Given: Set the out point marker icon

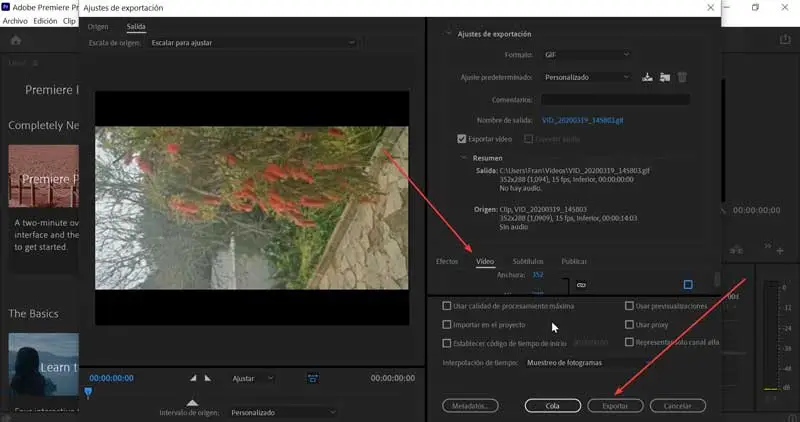Looking at the screenshot, I should [x=208, y=378].
